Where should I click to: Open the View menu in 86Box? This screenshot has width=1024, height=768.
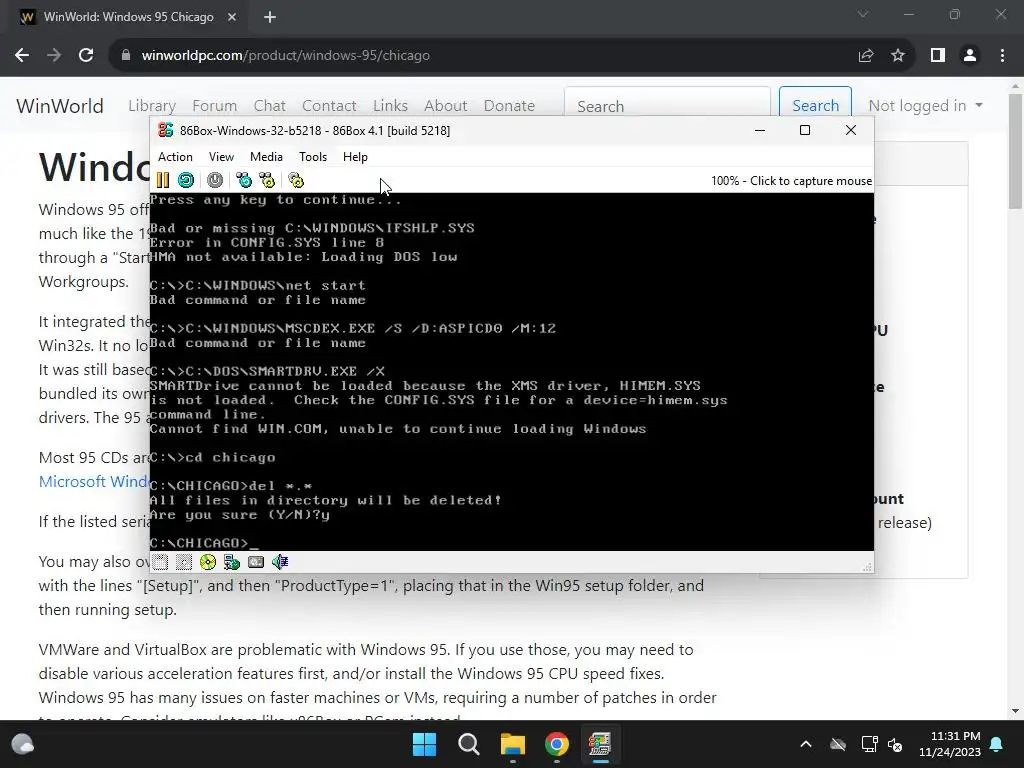tap(221, 157)
